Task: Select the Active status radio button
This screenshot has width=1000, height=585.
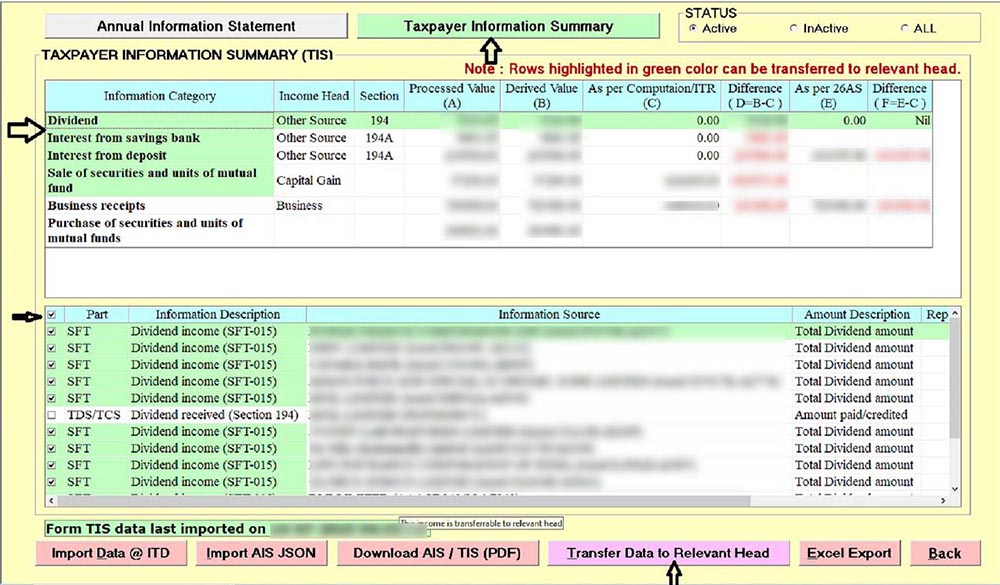Action: point(694,29)
